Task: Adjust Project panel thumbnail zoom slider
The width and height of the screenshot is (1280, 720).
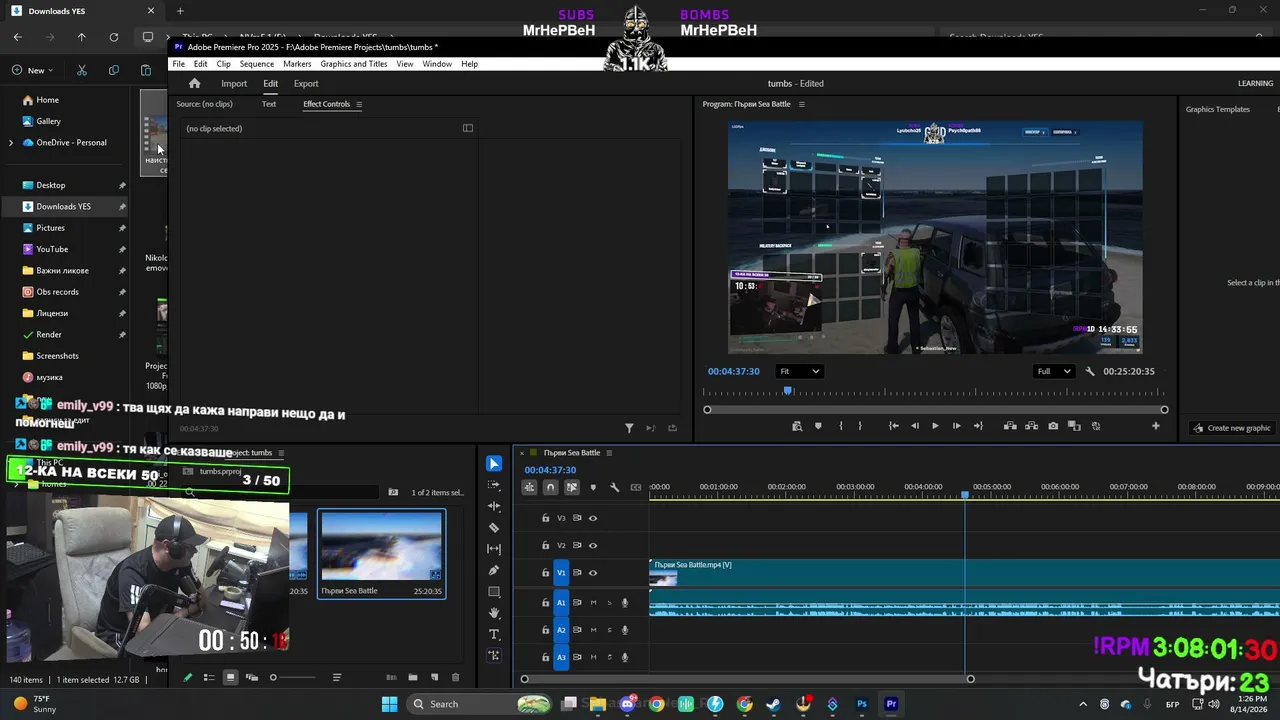Action: tap(273, 677)
